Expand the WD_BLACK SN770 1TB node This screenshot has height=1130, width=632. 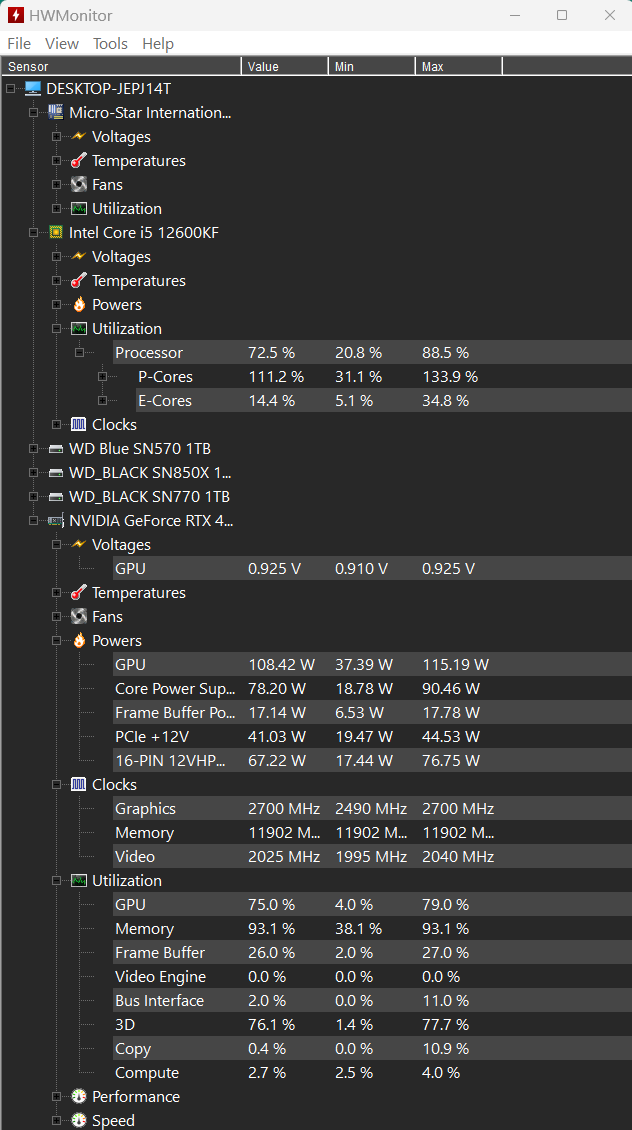[x=33, y=497]
